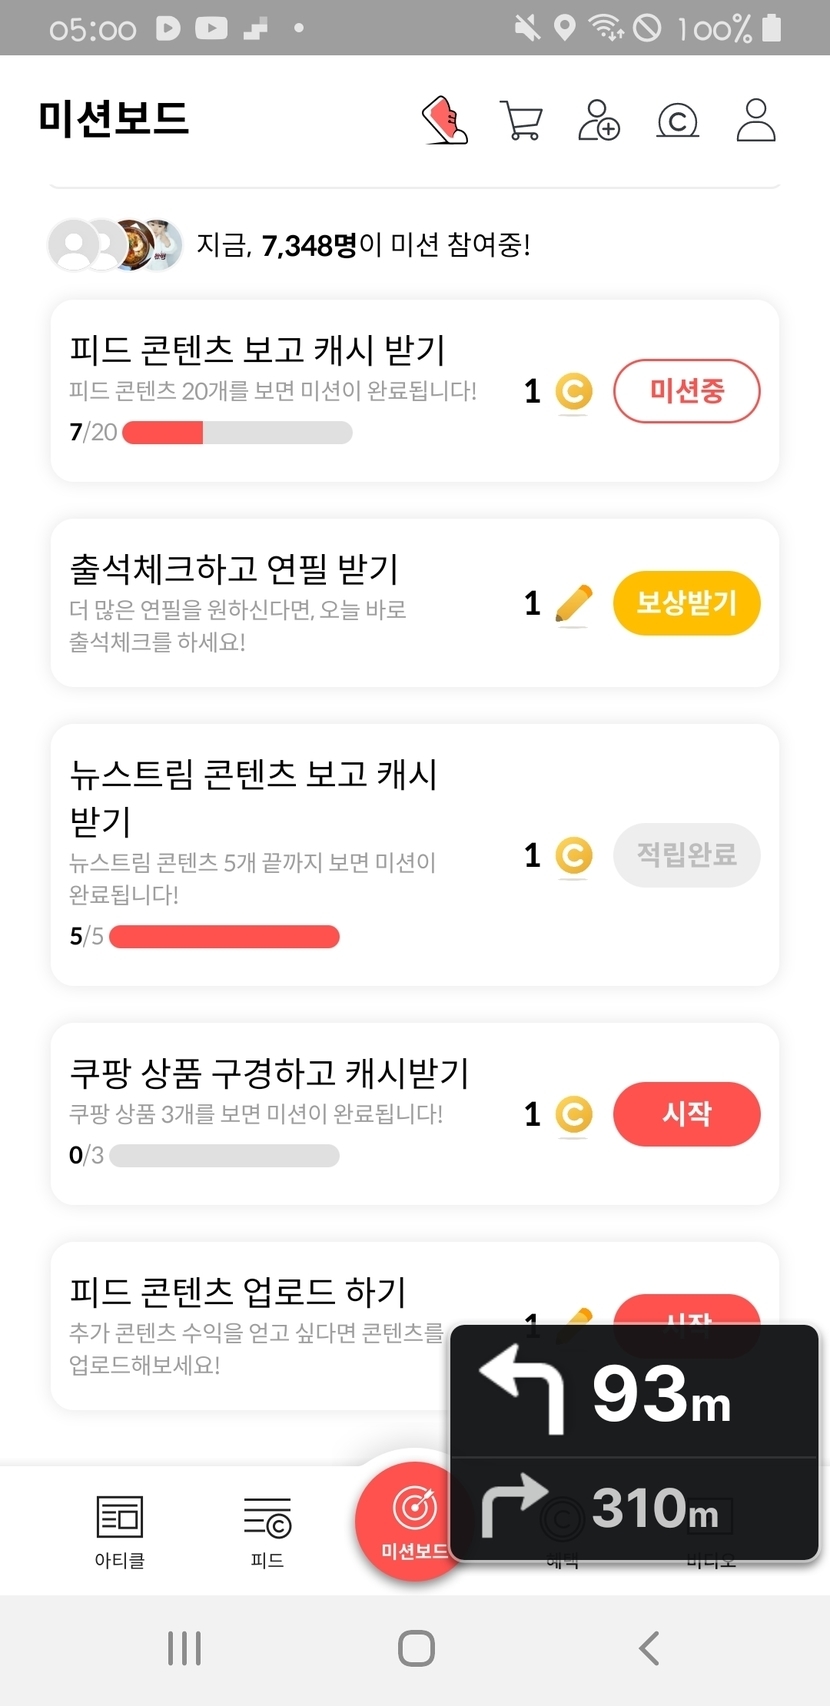Open the Android recent apps button
The height and width of the screenshot is (1706, 830).
click(185, 1648)
